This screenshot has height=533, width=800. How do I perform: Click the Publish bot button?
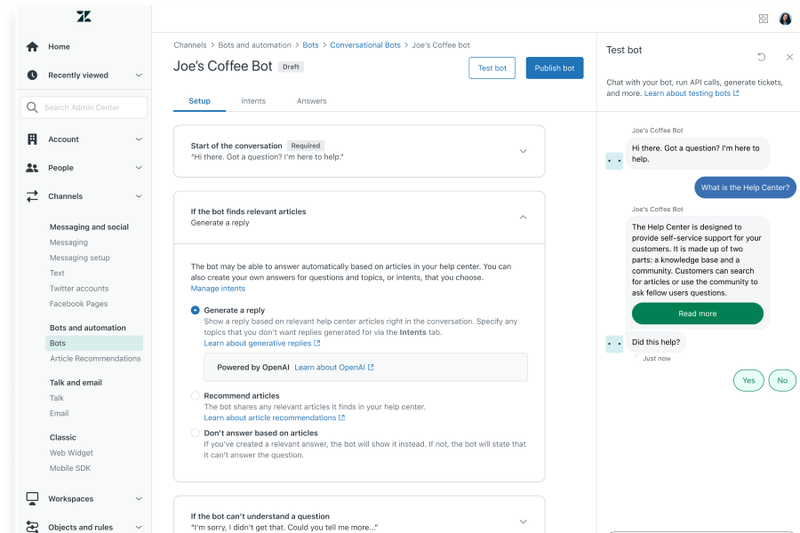[554, 68]
